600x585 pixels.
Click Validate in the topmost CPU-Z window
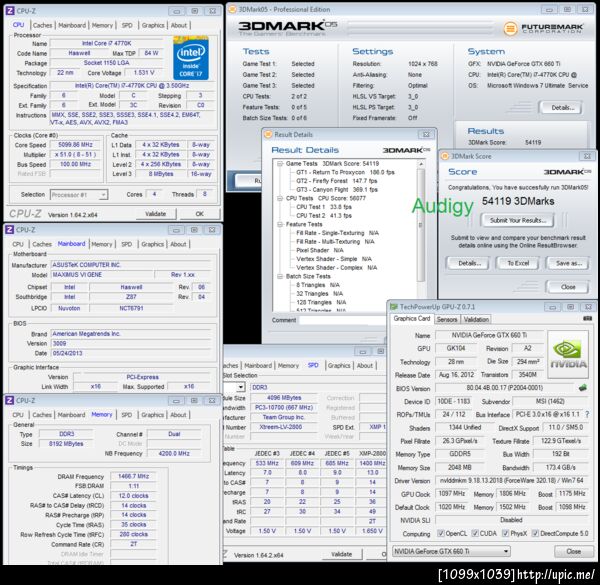point(156,214)
